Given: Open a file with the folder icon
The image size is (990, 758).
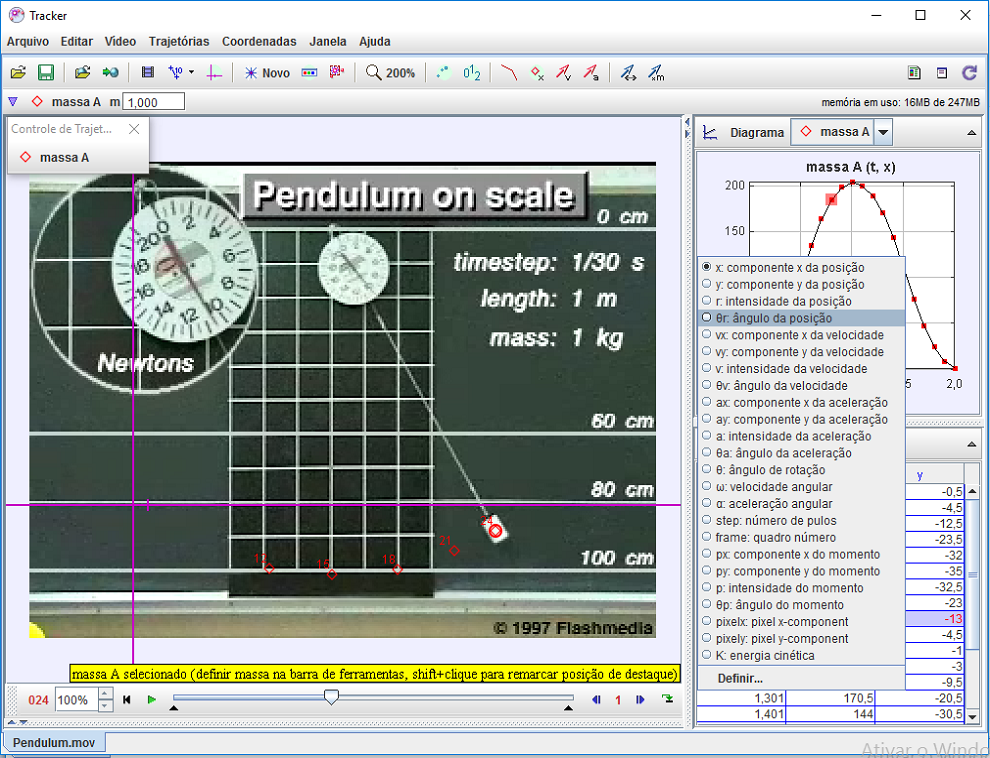Looking at the screenshot, I should [x=18, y=73].
